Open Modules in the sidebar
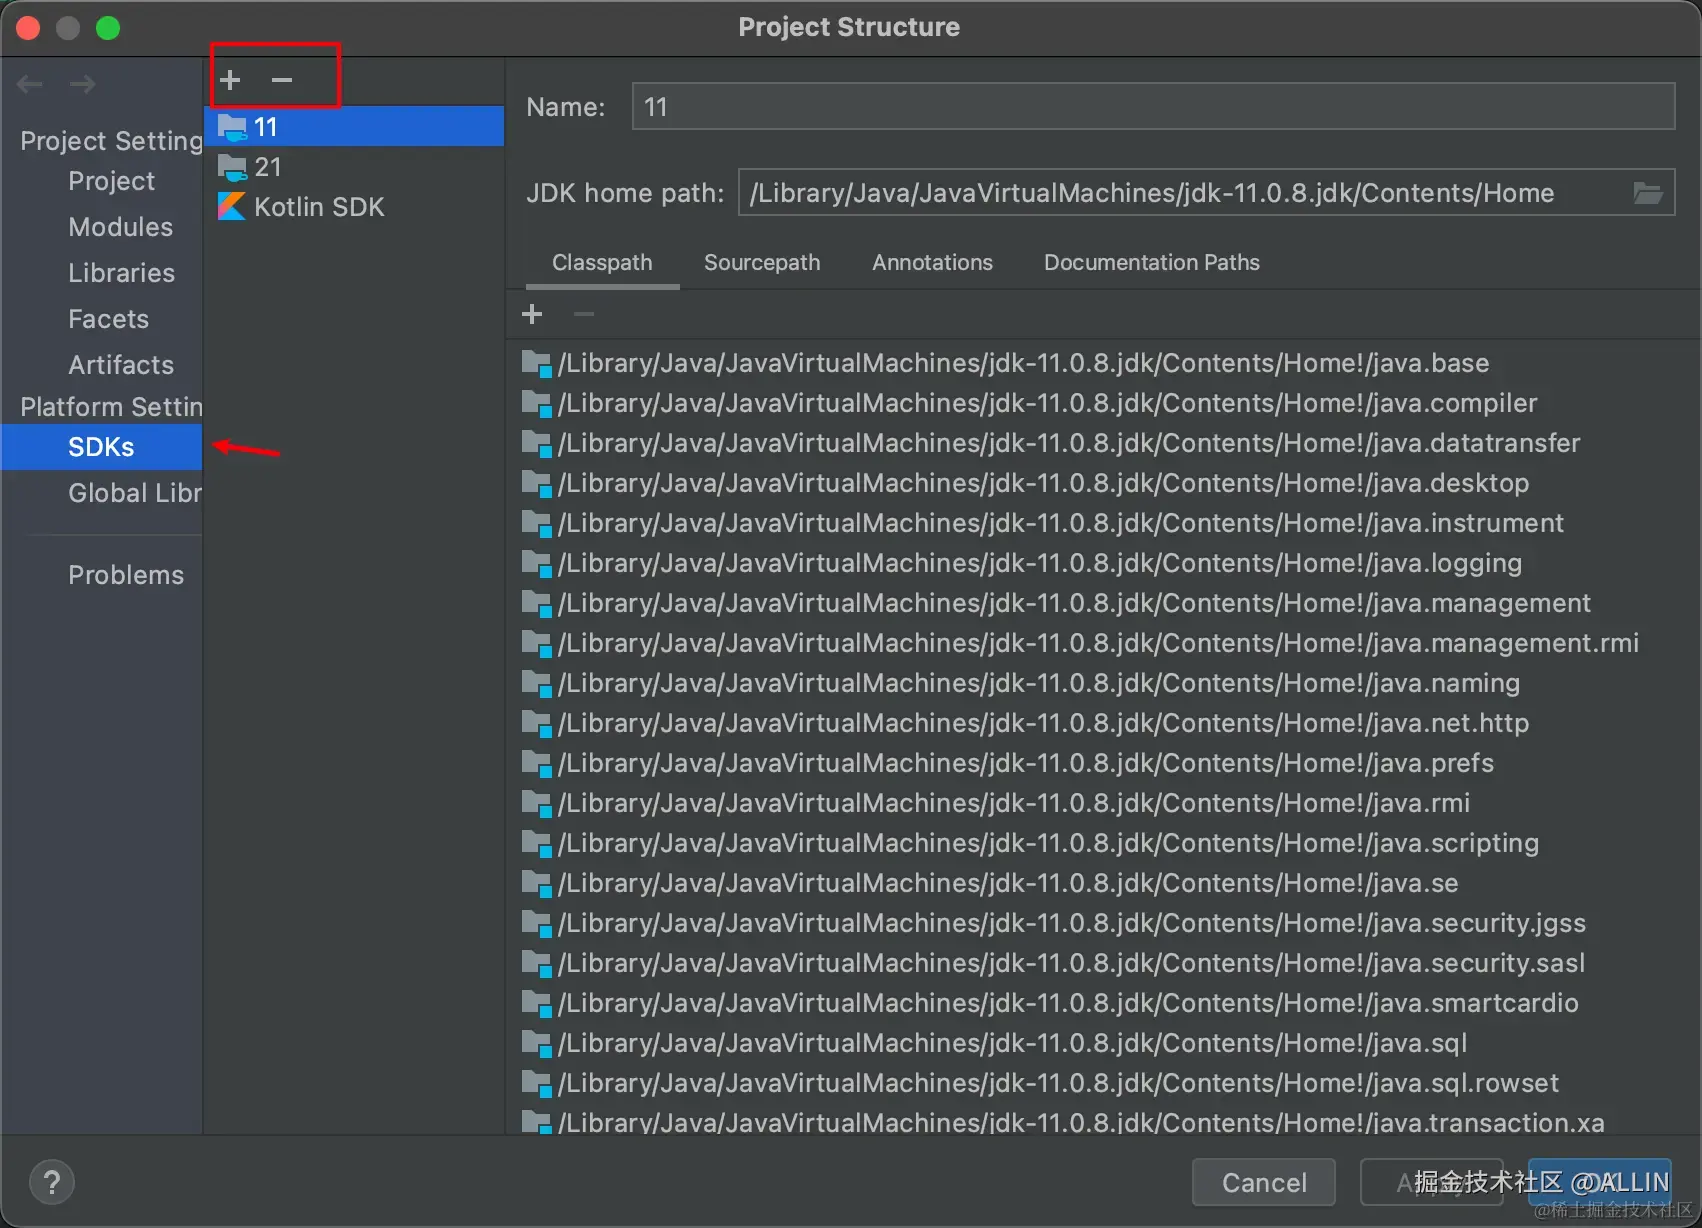 point(120,227)
